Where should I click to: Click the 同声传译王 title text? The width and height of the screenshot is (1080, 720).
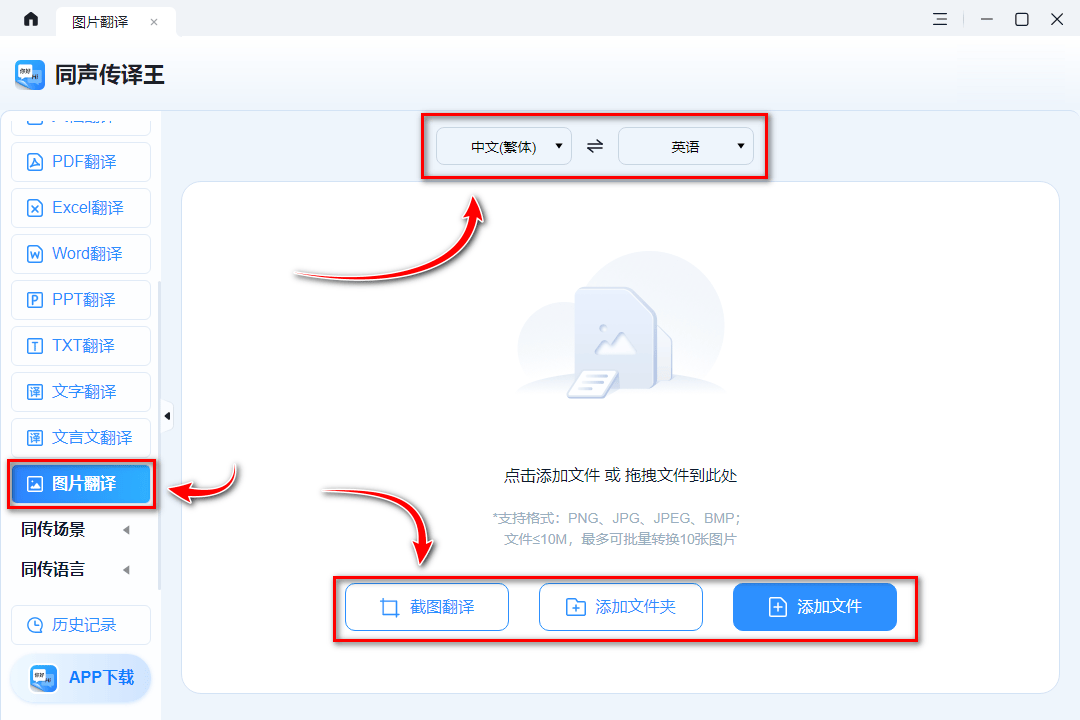coord(110,75)
